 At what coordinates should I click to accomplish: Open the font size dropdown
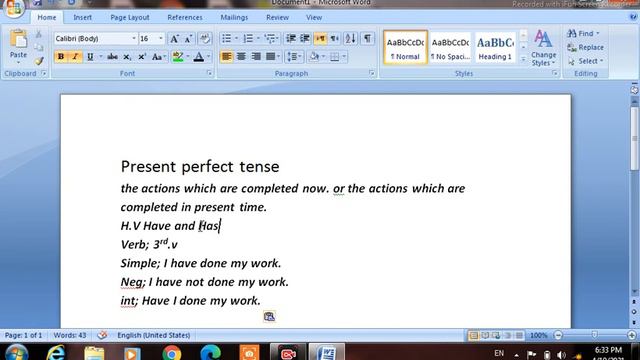[160, 39]
